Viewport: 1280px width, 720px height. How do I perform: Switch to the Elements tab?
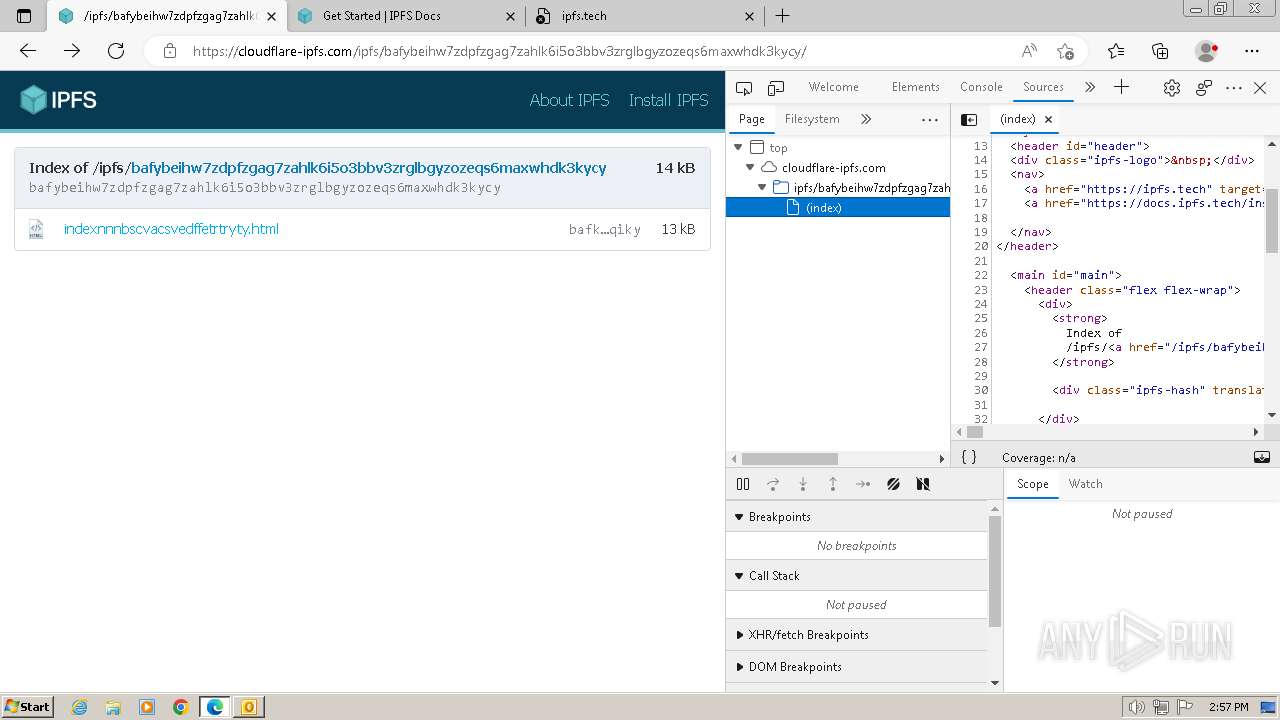click(915, 87)
